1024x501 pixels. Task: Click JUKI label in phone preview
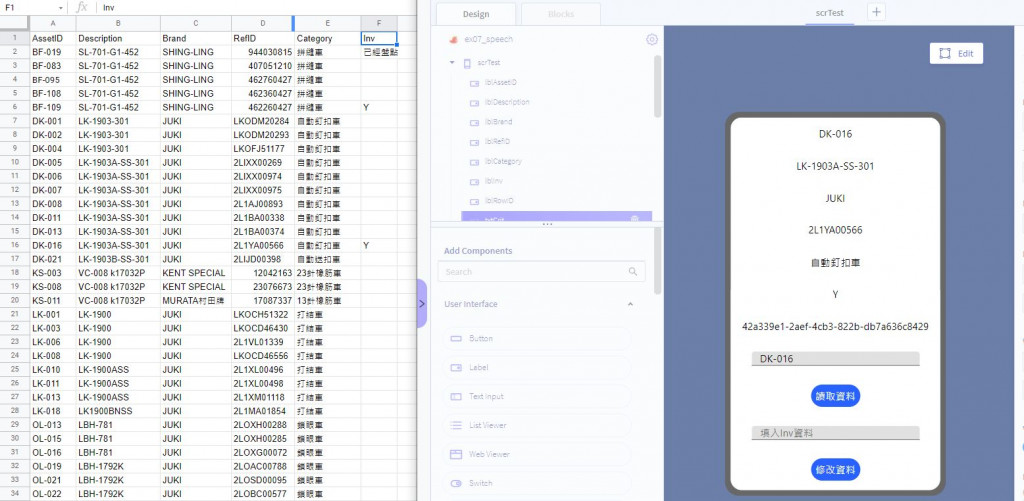coord(835,199)
